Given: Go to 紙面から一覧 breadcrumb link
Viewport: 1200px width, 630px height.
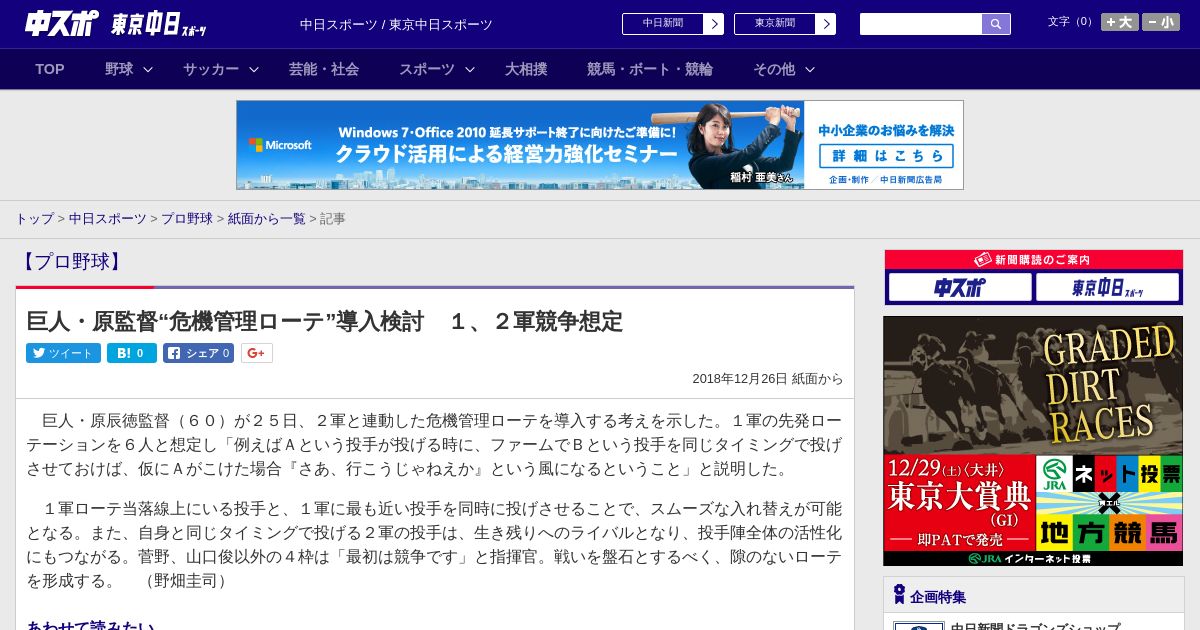Looking at the screenshot, I should 267,218.
